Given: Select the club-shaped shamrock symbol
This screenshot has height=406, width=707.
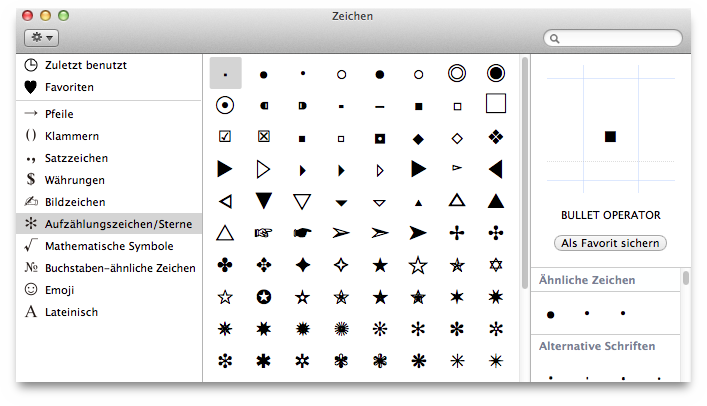Looking at the screenshot, I should (x=225, y=265).
